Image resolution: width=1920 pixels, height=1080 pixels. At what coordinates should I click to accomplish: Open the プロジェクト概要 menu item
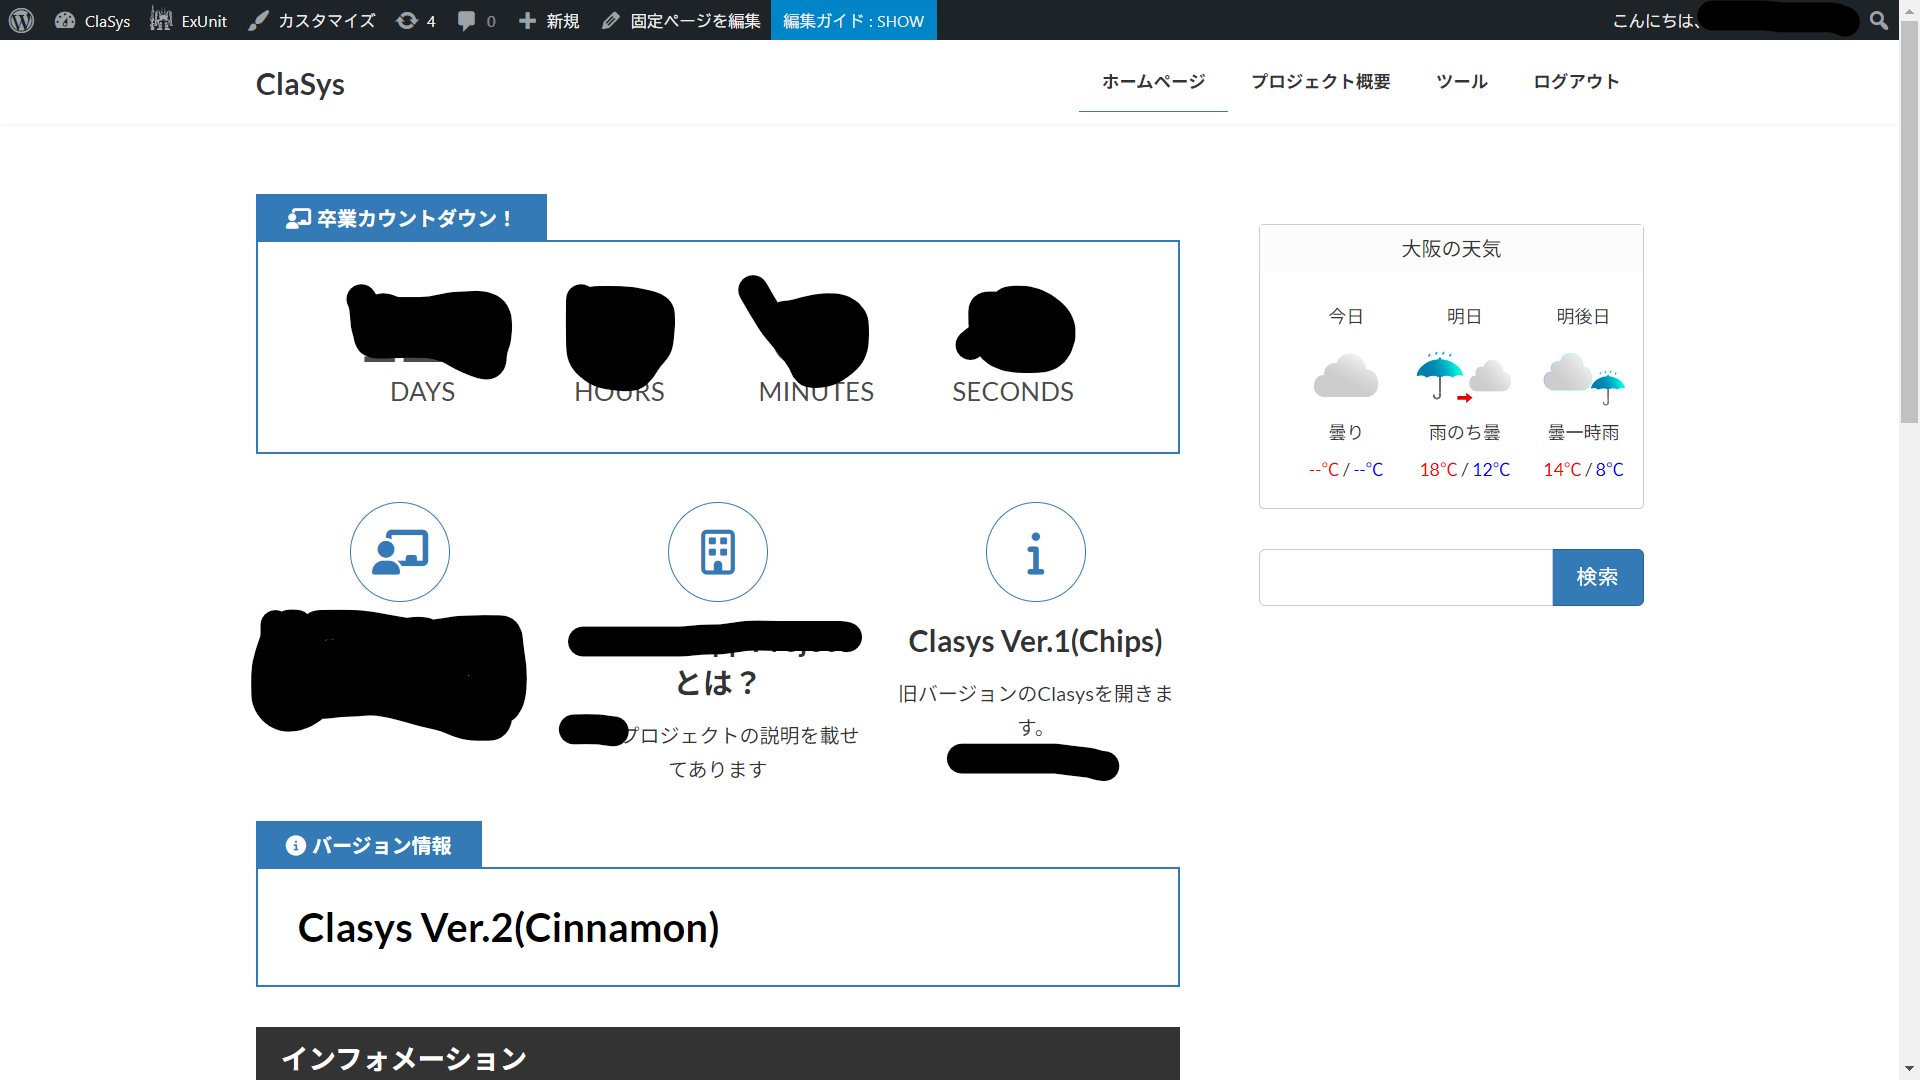coord(1320,82)
